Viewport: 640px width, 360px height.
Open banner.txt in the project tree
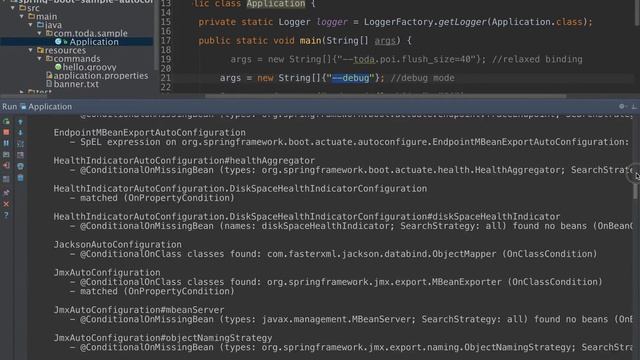click(x=76, y=84)
